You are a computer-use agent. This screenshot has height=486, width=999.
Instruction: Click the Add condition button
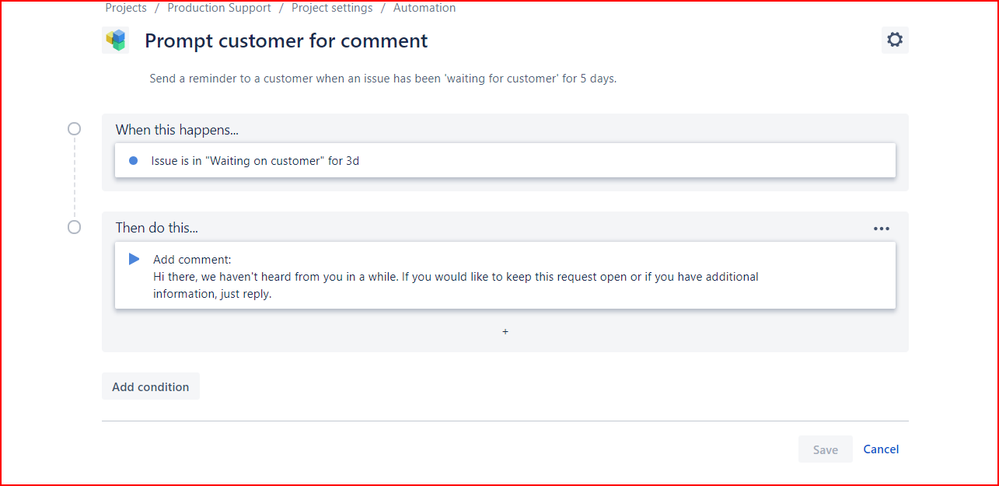pyautogui.click(x=150, y=387)
